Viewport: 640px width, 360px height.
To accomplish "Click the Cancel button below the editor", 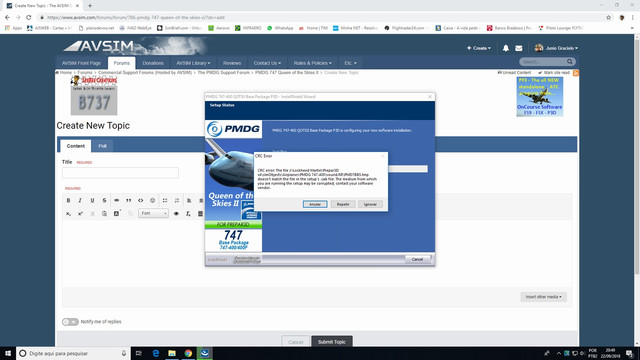I will (296, 342).
